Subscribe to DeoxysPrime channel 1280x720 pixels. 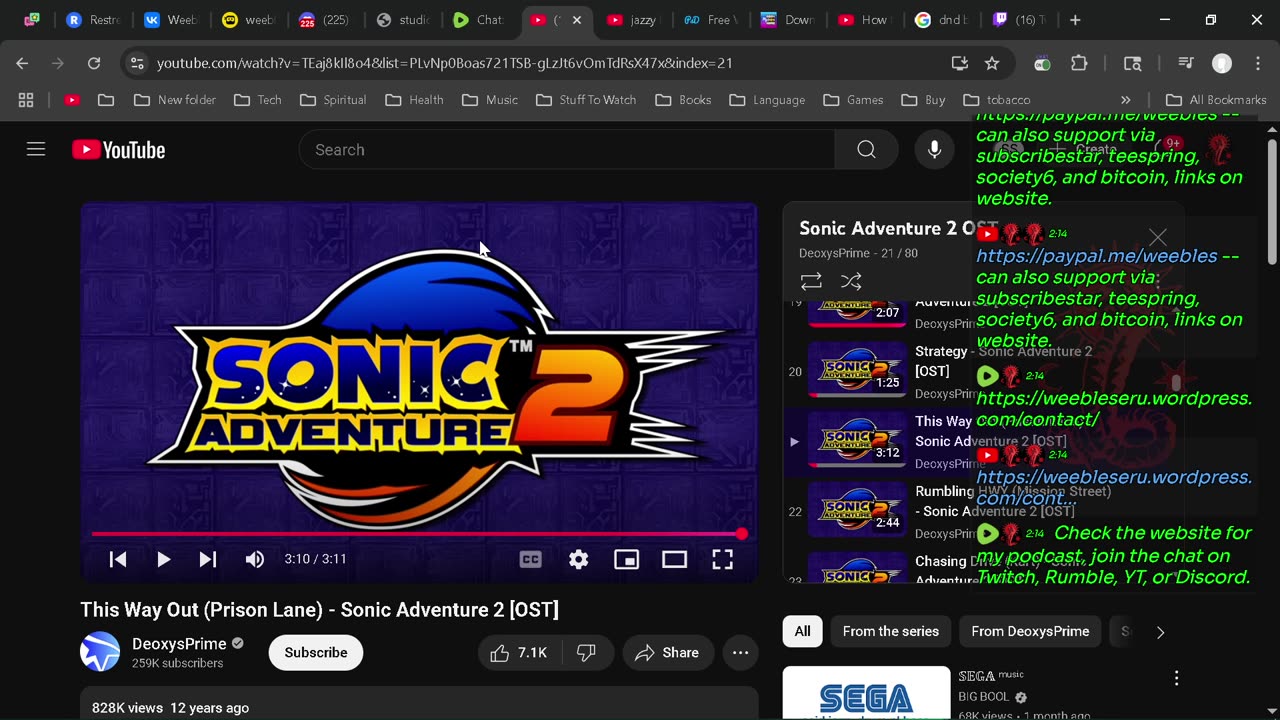click(x=316, y=653)
